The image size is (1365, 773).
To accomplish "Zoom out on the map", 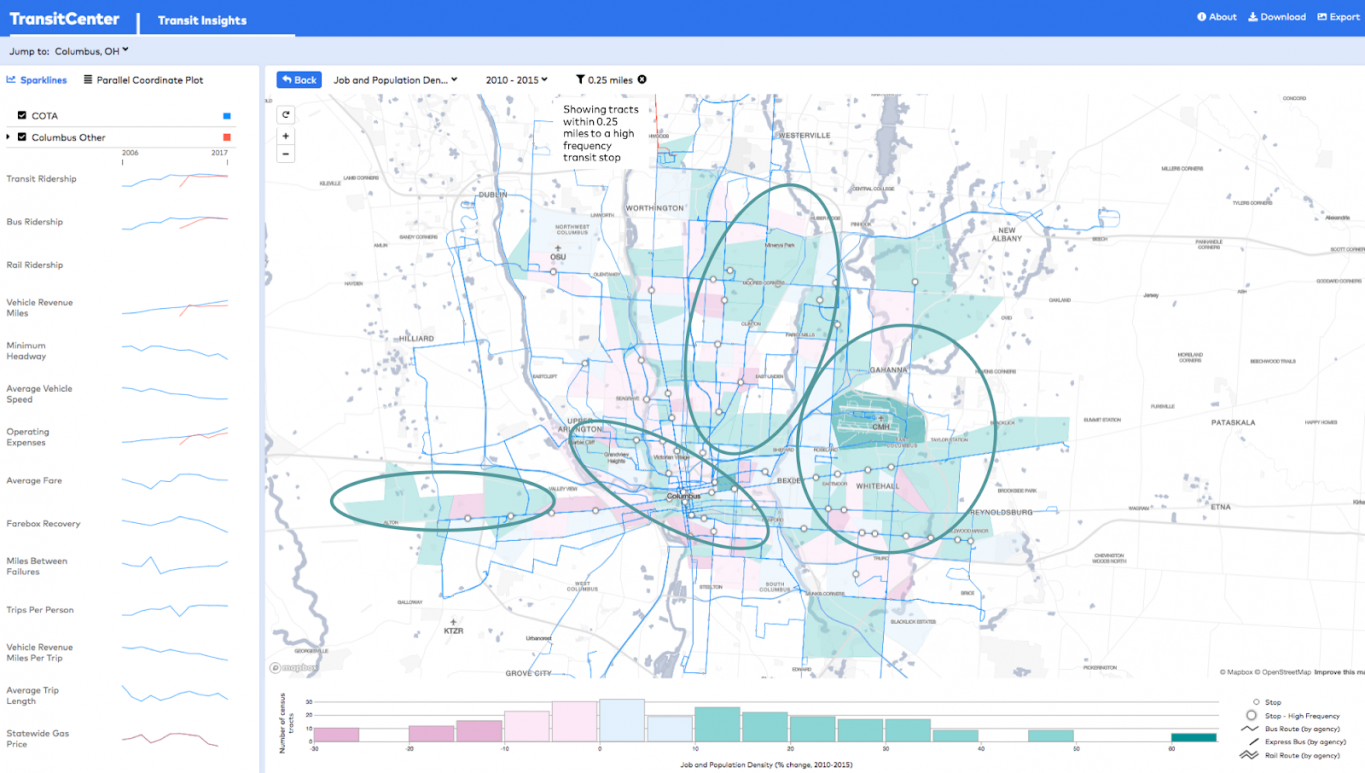I will coord(285,154).
